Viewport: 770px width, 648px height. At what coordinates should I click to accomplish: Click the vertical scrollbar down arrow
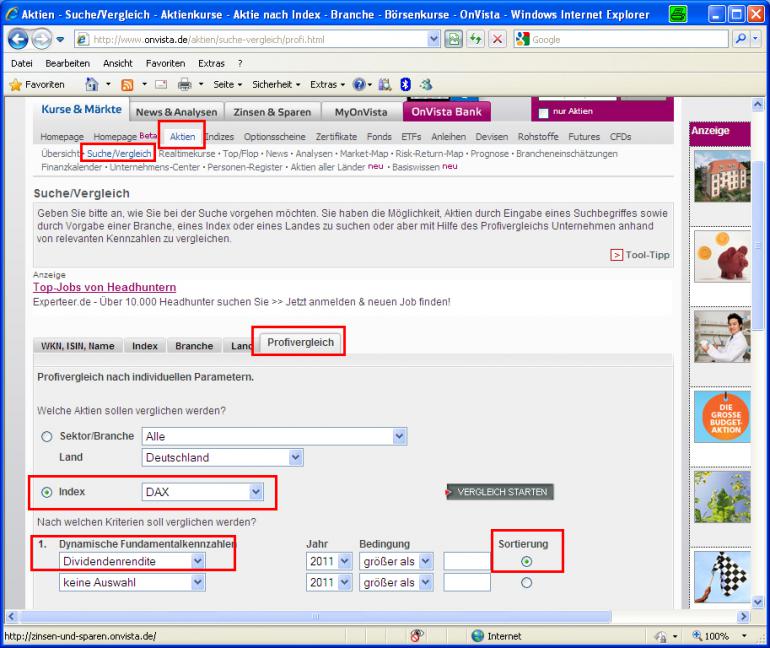coord(758,602)
